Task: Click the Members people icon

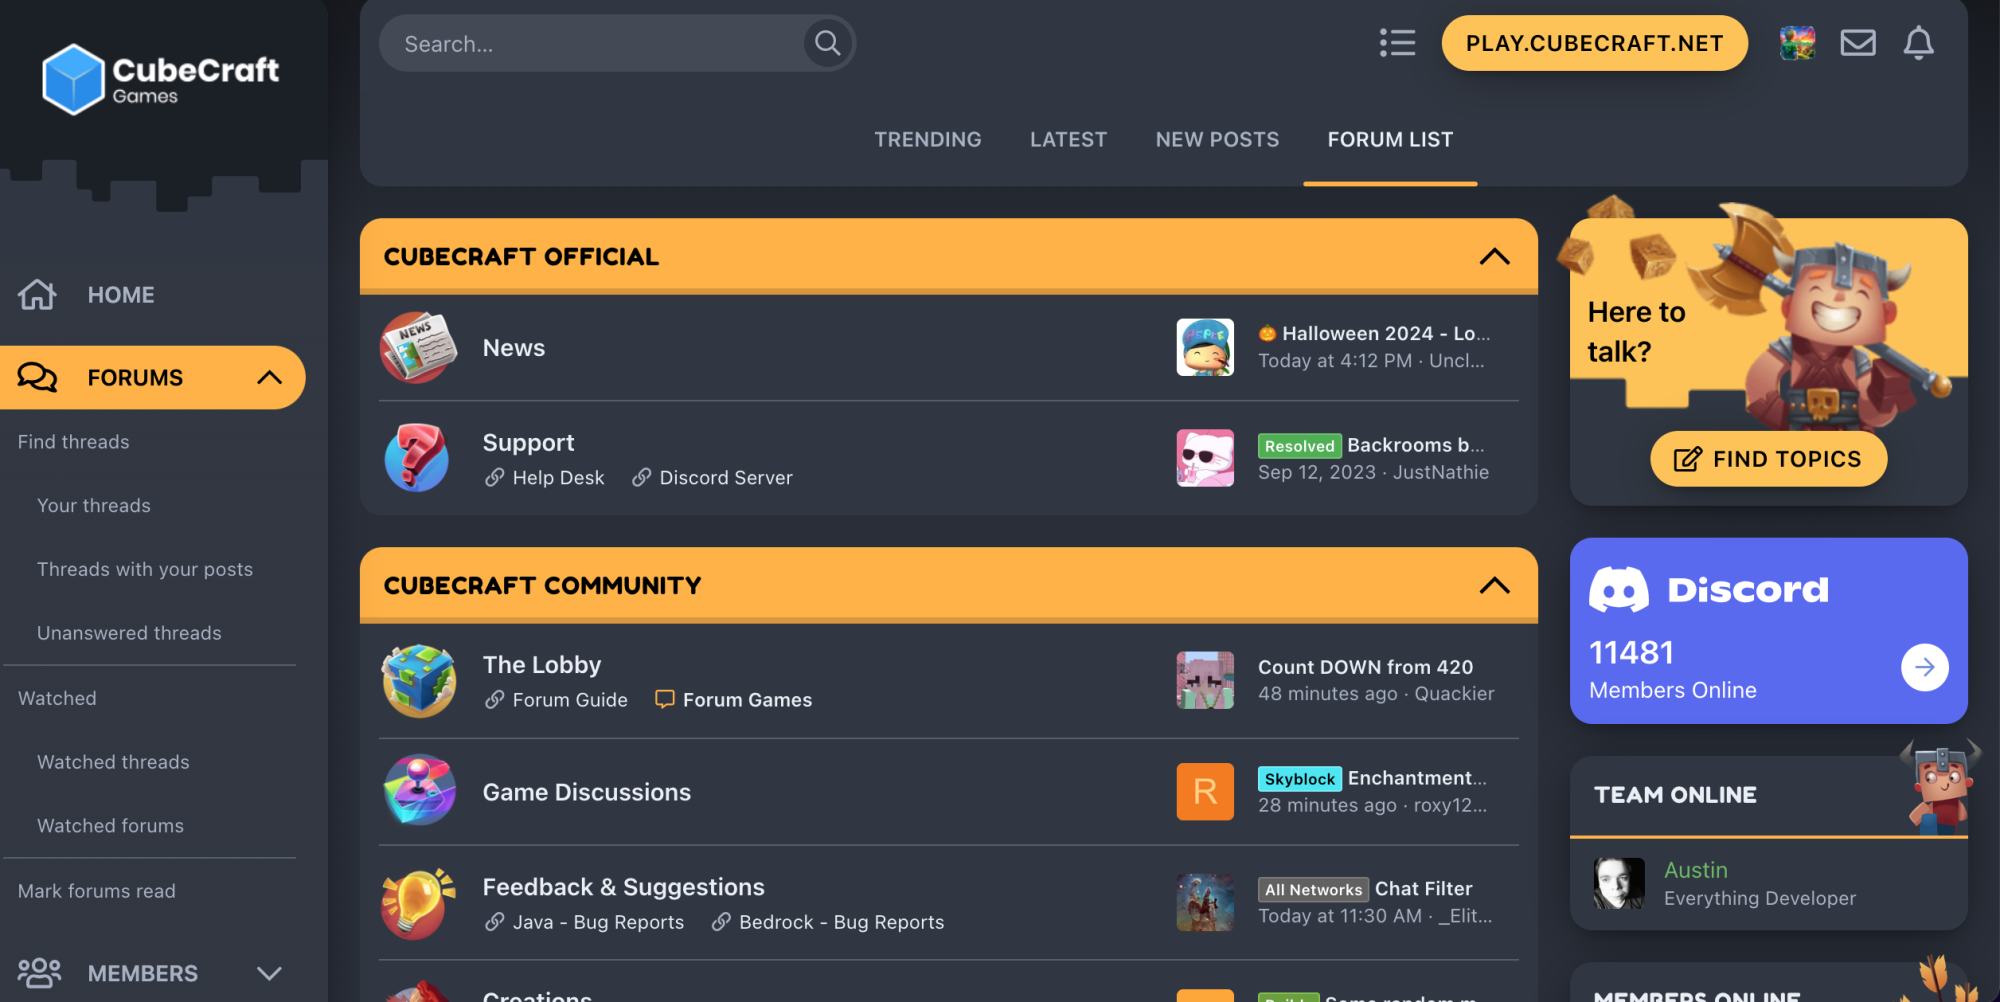Action: [x=39, y=973]
